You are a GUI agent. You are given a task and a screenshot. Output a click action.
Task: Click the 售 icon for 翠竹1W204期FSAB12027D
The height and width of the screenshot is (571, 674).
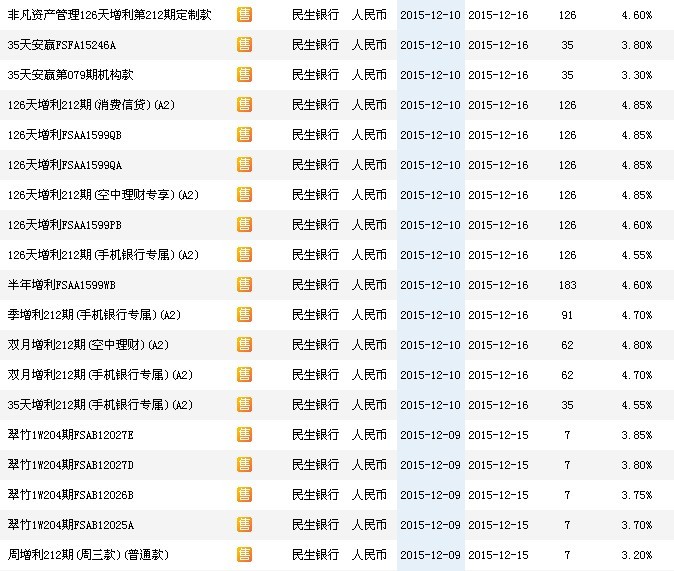pos(244,465)
